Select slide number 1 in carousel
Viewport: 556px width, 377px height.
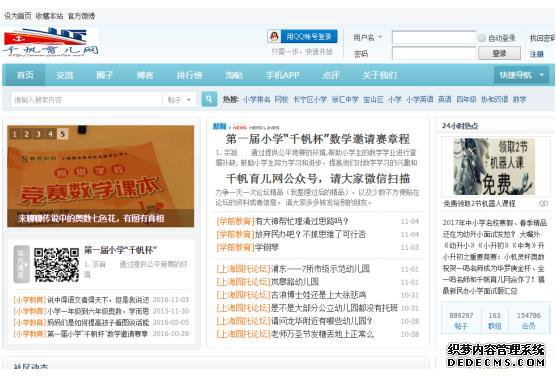pyautogui.click(x=15, y=134)
